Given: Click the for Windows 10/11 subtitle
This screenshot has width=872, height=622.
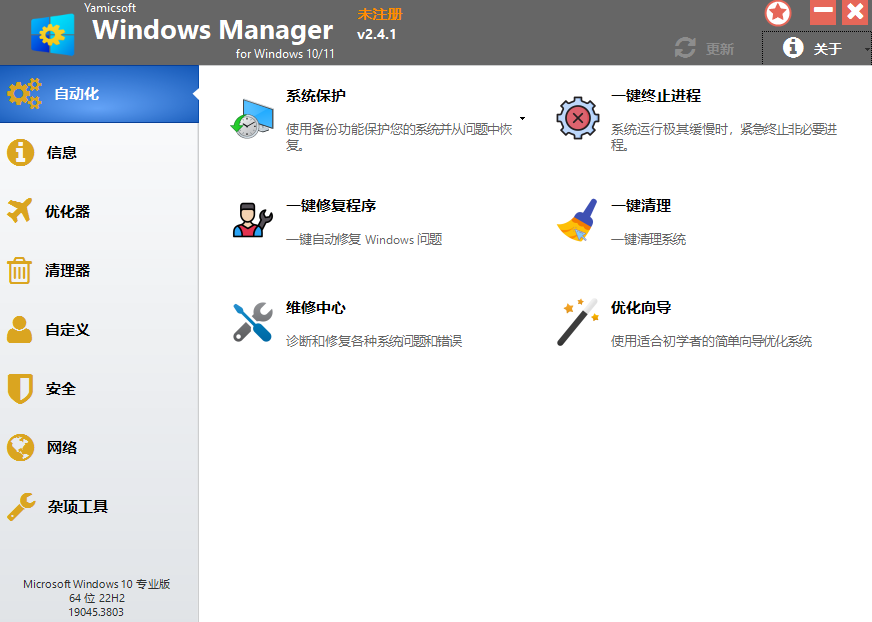Looking at the screenshot, I should tap(285, 54).
